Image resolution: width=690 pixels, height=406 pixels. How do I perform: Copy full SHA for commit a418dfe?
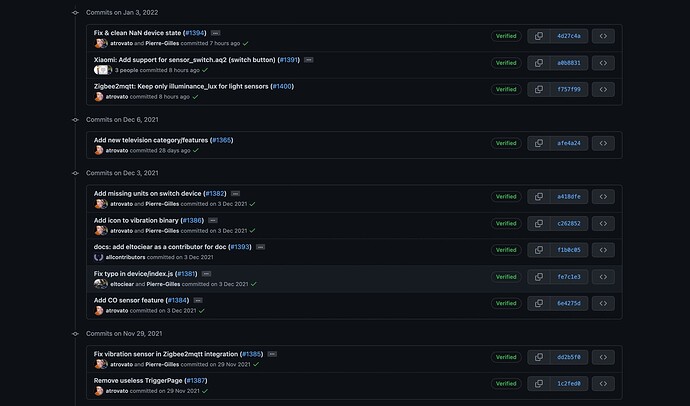pos(539,197)
